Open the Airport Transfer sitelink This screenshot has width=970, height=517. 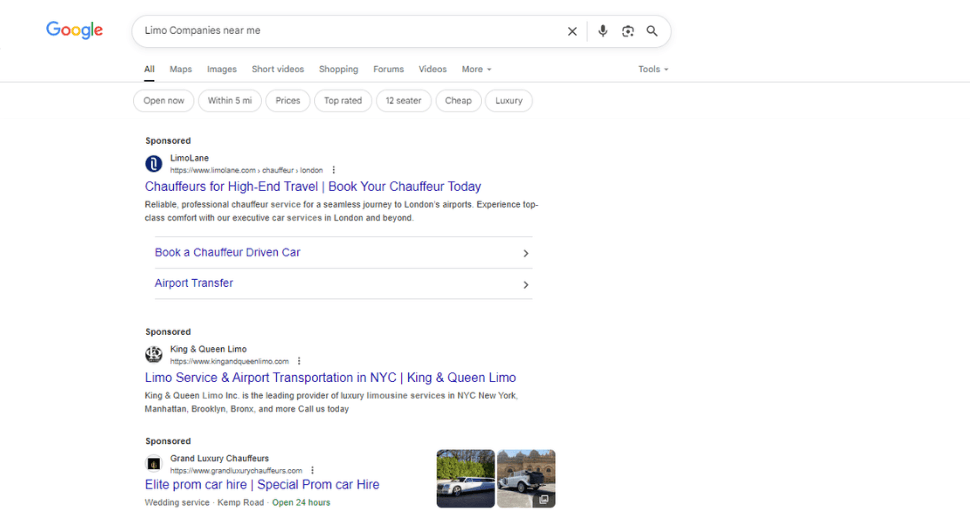[x=194, y=283]
